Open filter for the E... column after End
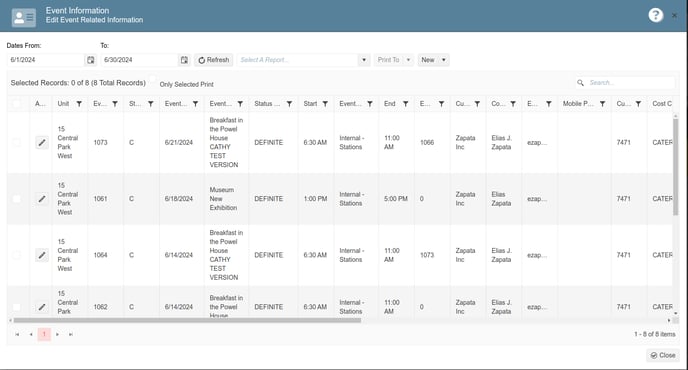 pyautogui.click(x=441, y=104)
